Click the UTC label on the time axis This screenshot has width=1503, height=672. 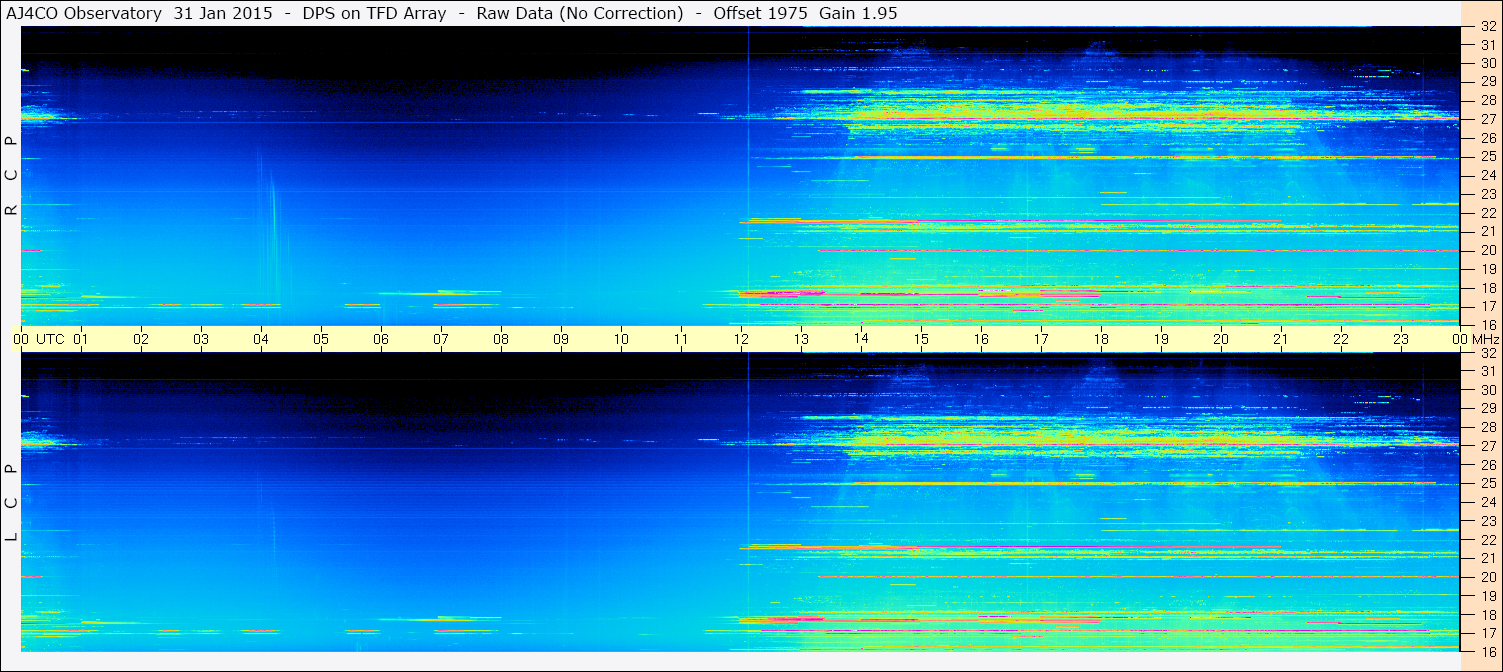pos(50,339)
